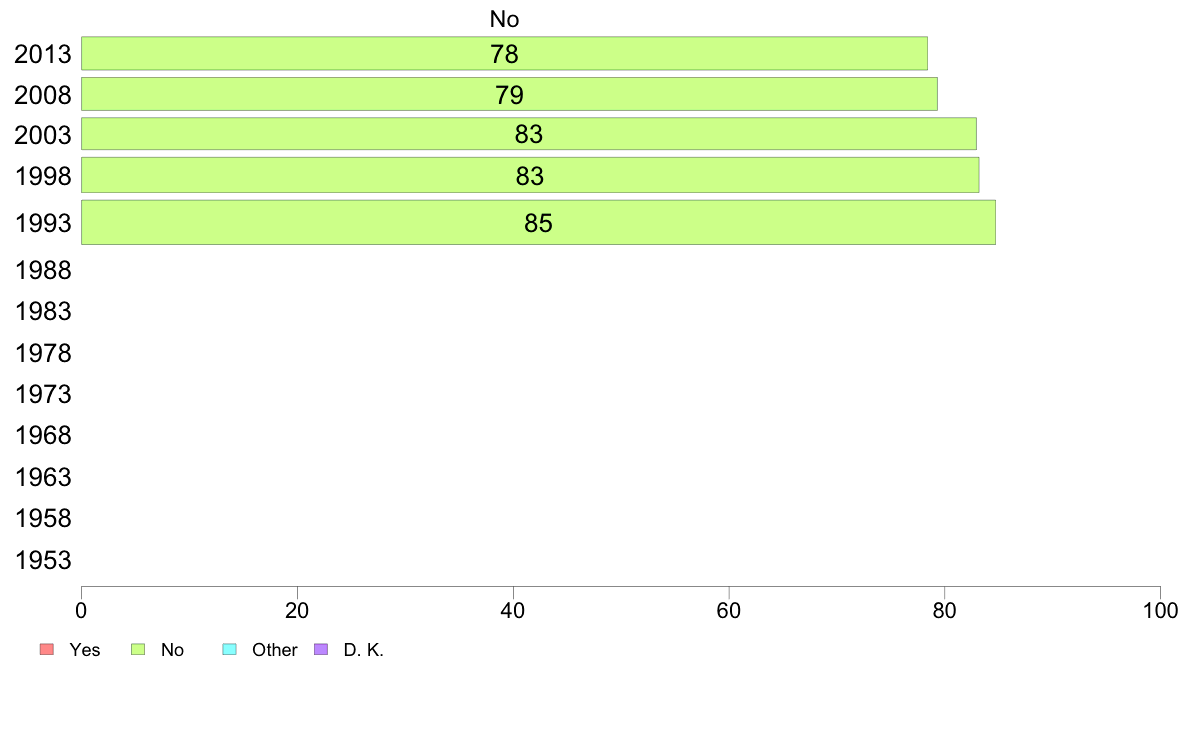Click the purple D. K. legend swatch

[321, 650]
